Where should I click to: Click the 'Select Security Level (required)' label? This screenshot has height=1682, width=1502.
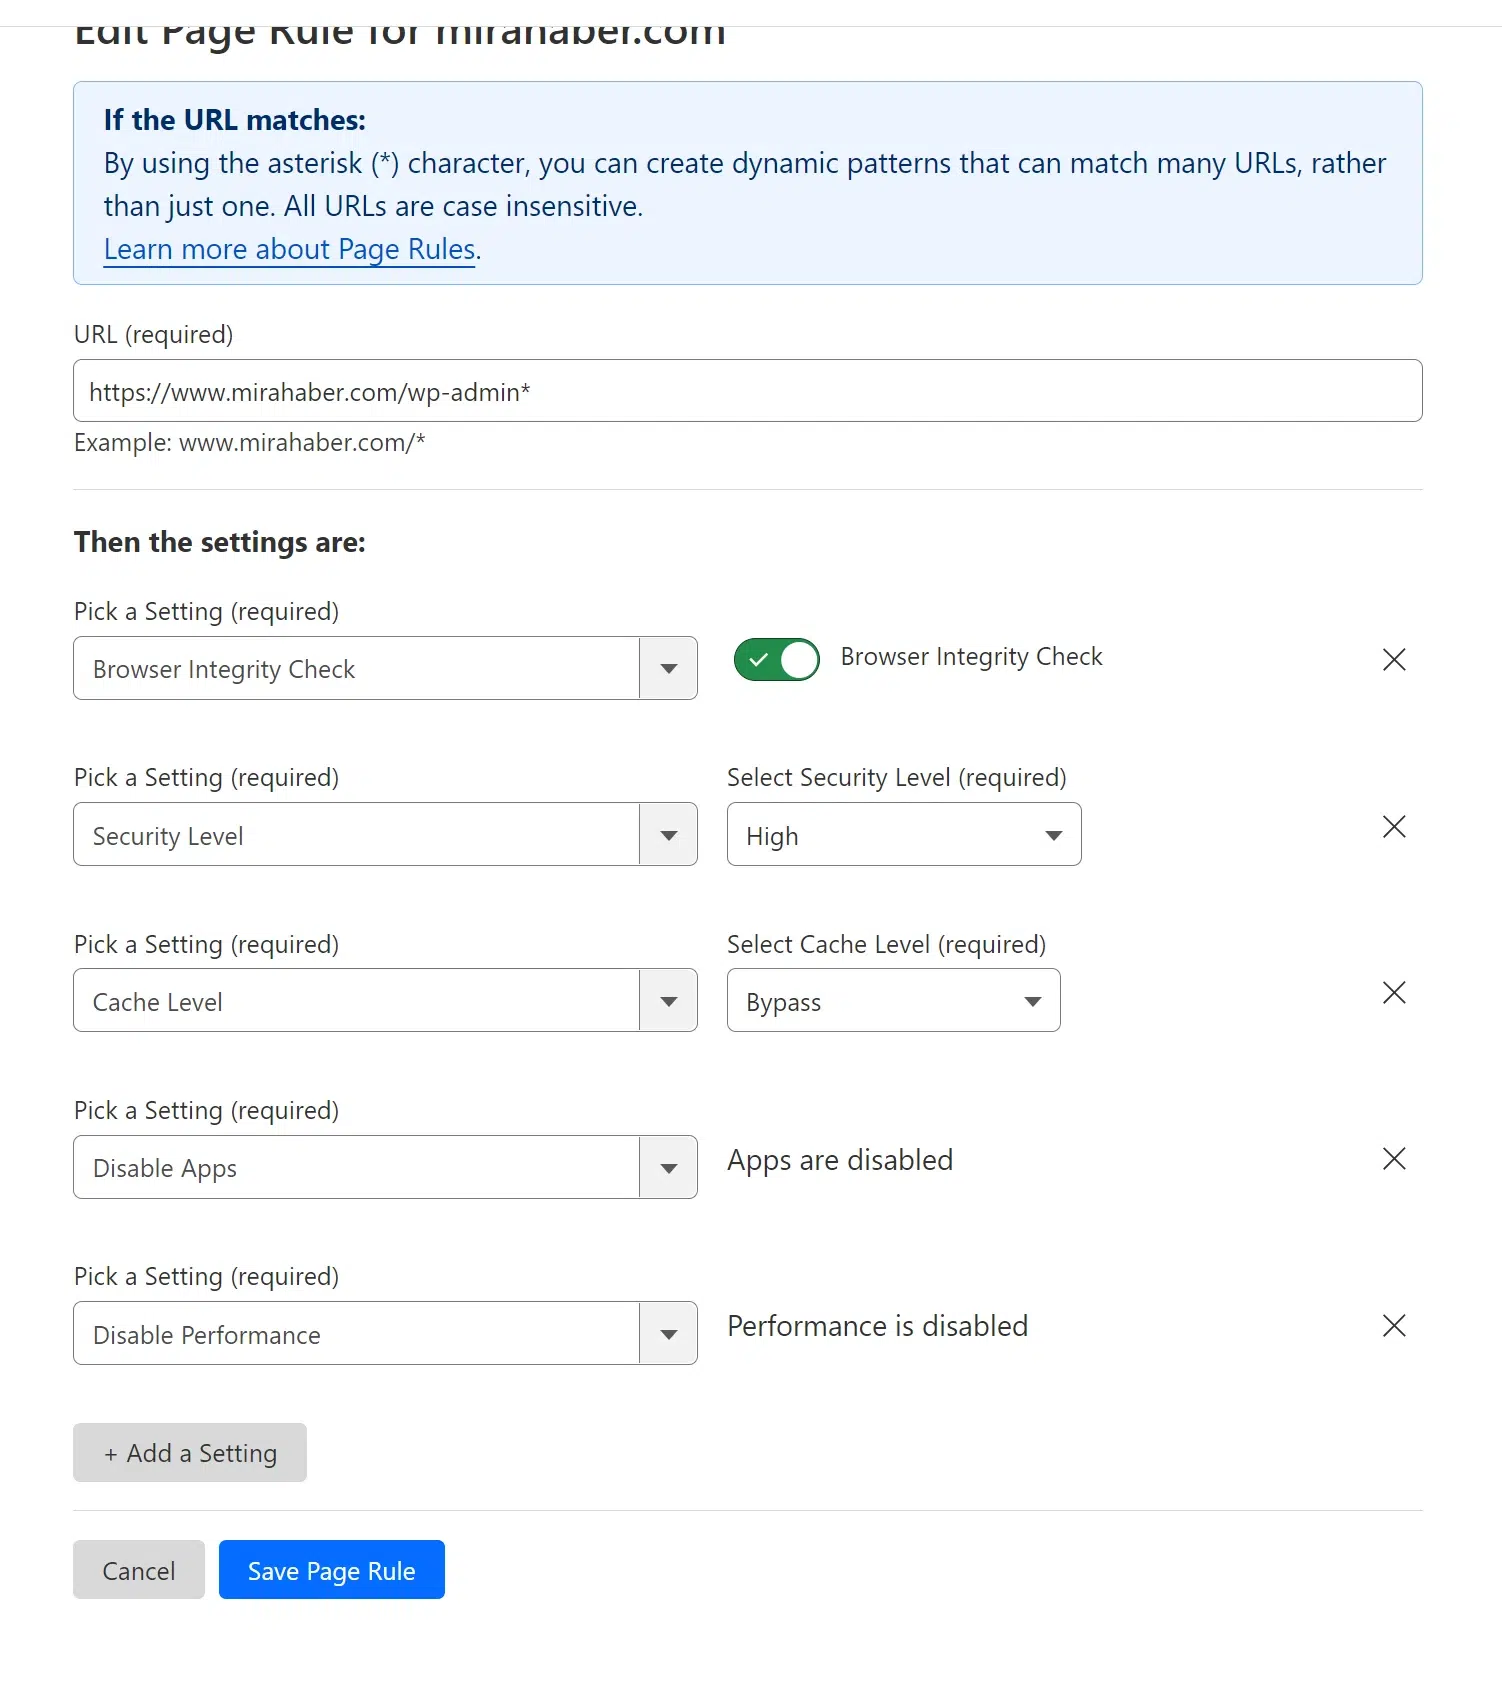(897, 778)
